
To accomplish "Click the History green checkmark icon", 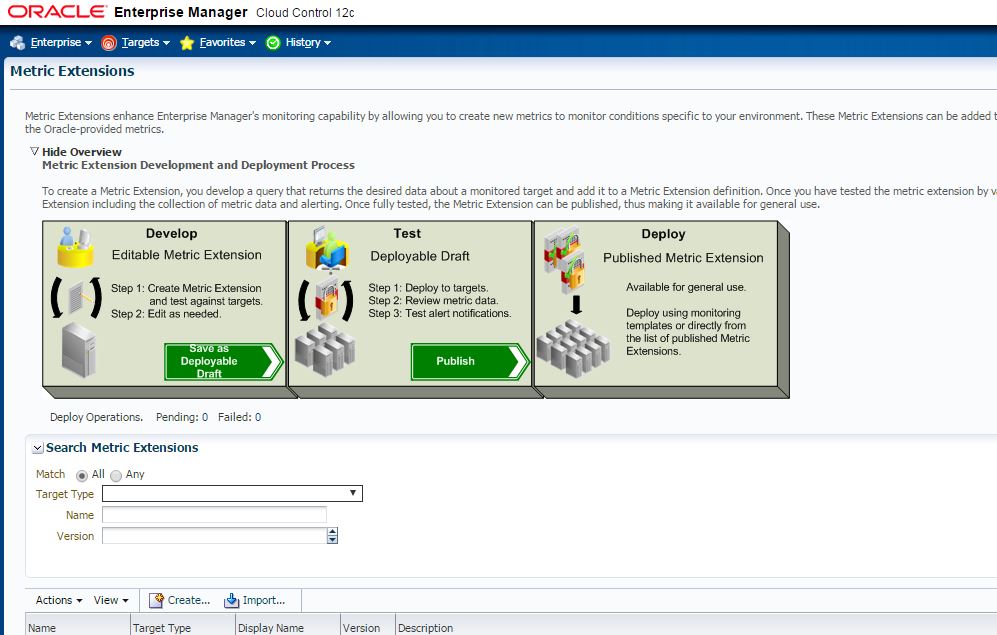I will tap(271, 43).
